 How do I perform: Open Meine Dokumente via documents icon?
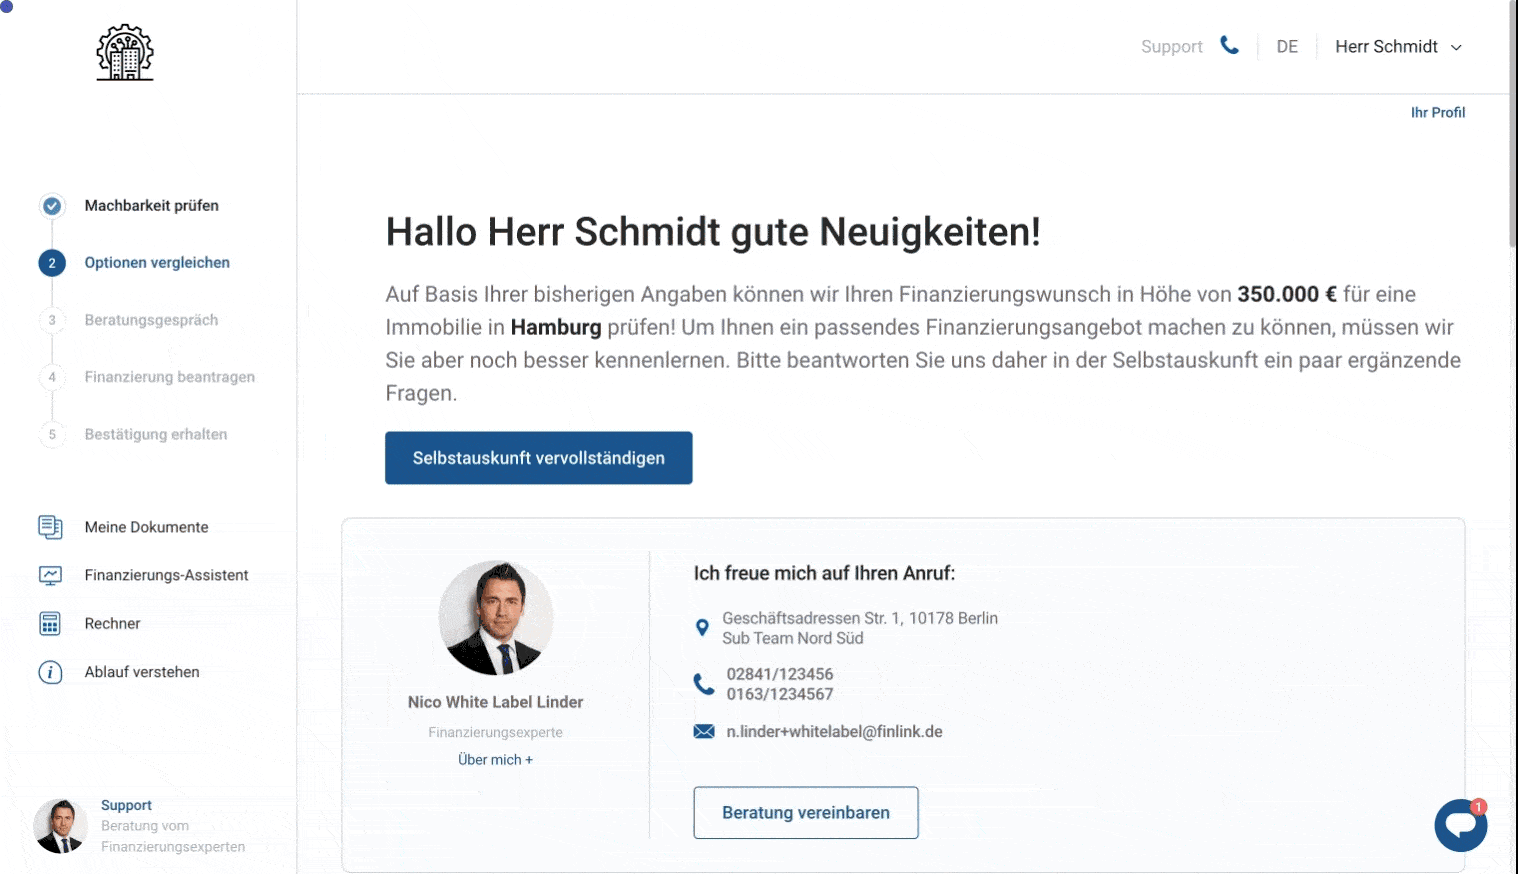(x=50, y=527)
